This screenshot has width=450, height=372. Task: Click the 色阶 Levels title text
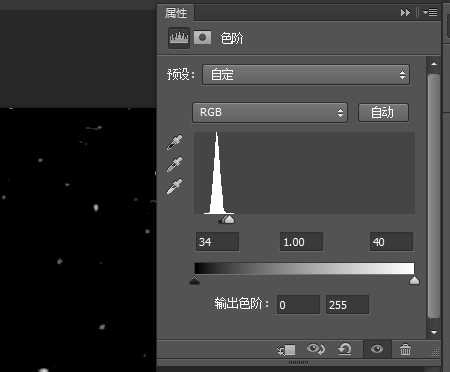pos(232,39)
